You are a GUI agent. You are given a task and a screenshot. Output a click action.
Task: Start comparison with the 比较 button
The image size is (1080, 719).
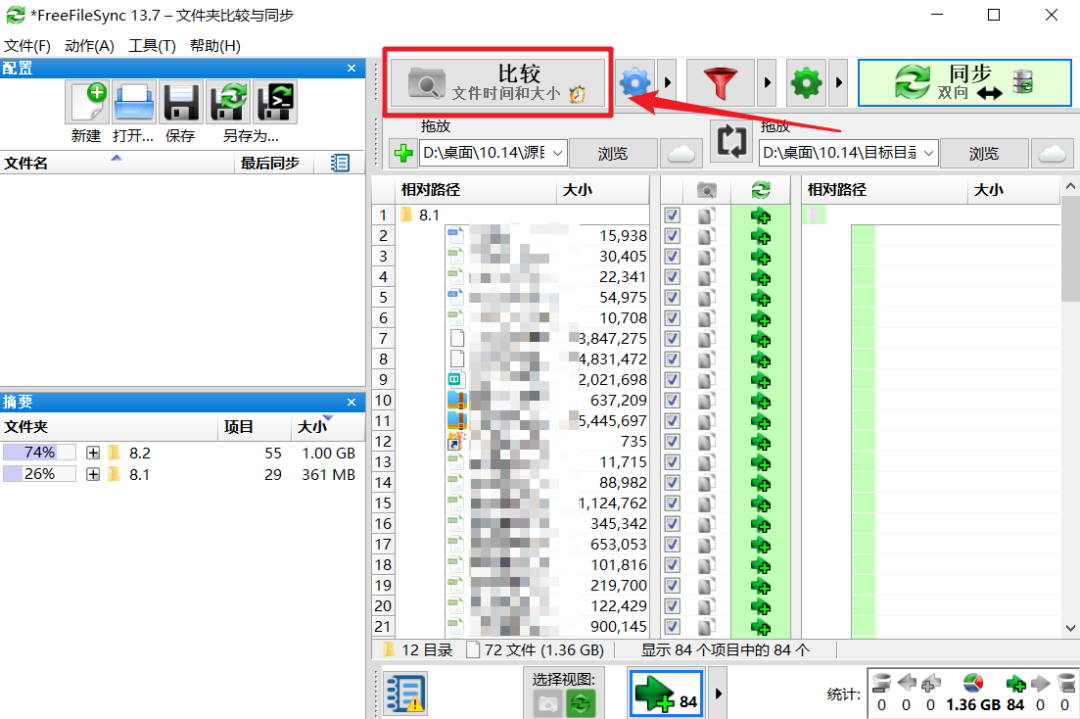(x=498, y=83)
